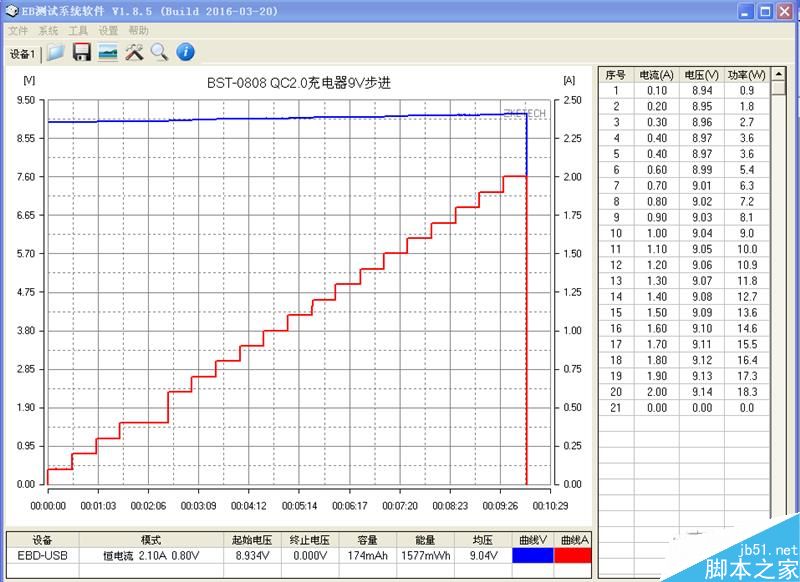Viewport: 800px width, 582px height.
Task: Click the 电流(A) column header
Action: tap(657, 75)
